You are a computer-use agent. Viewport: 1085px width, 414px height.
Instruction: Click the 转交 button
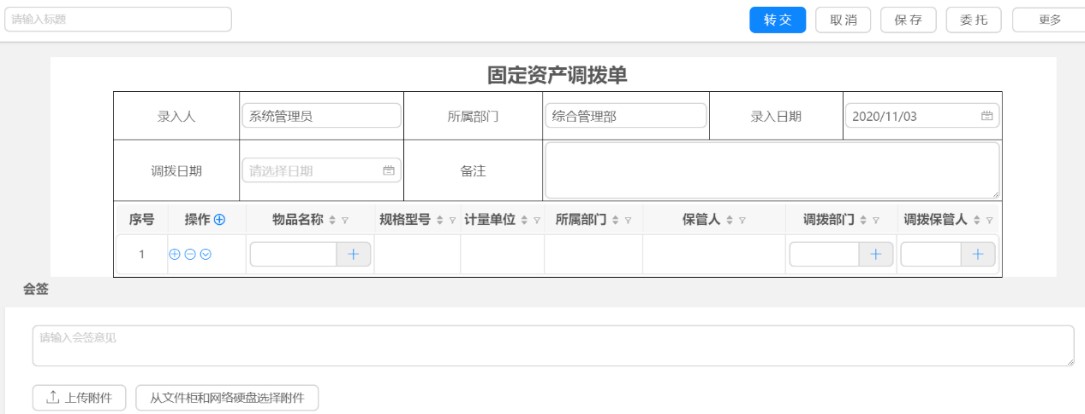pyautogui.click(x=778, y=20)
